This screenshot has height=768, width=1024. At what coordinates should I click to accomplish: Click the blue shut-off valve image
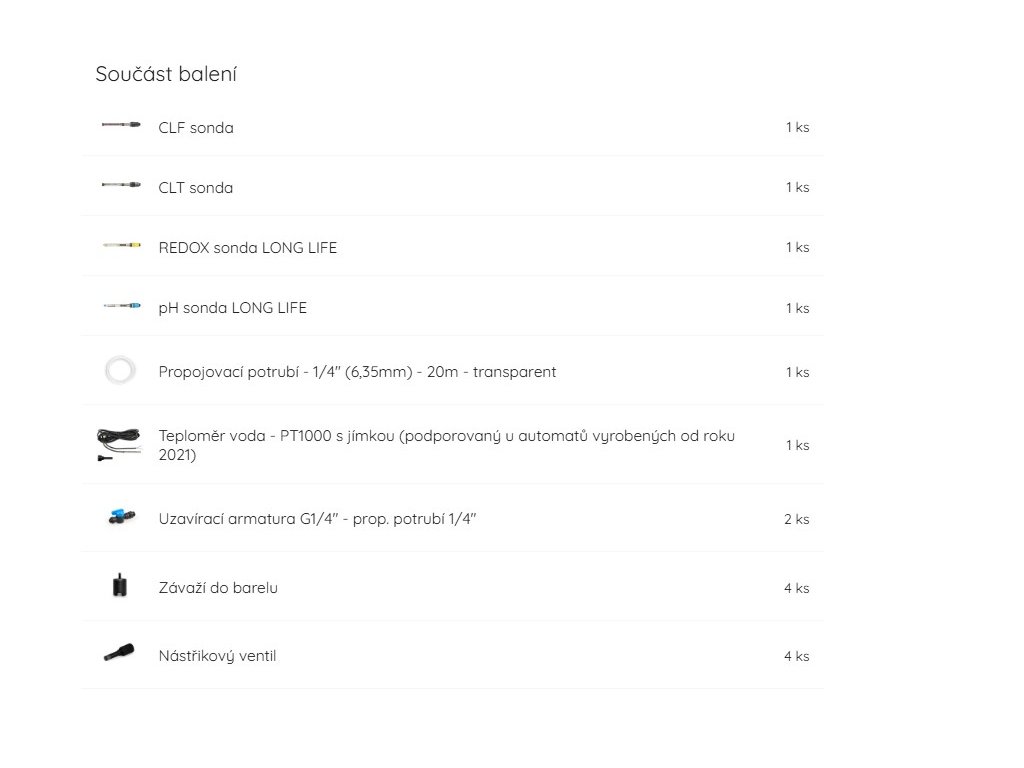click(x=118, y=518)
